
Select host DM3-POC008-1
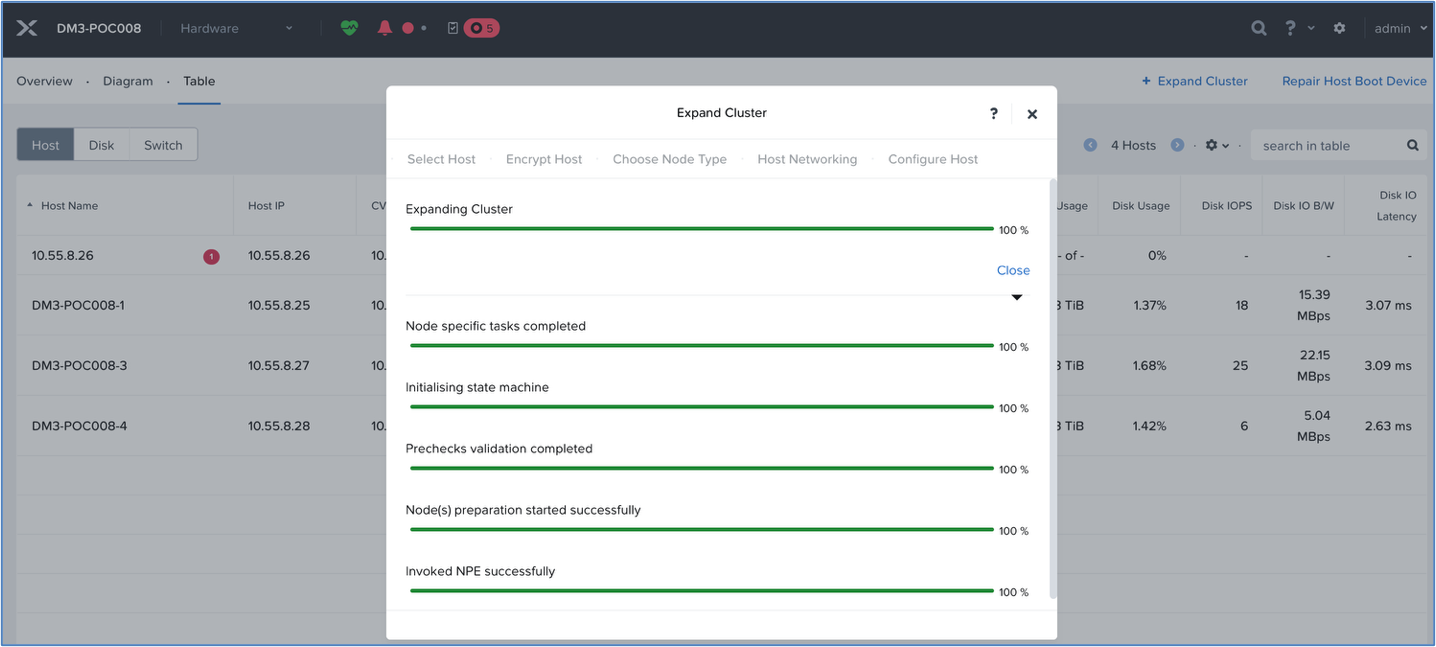[78, 305]
